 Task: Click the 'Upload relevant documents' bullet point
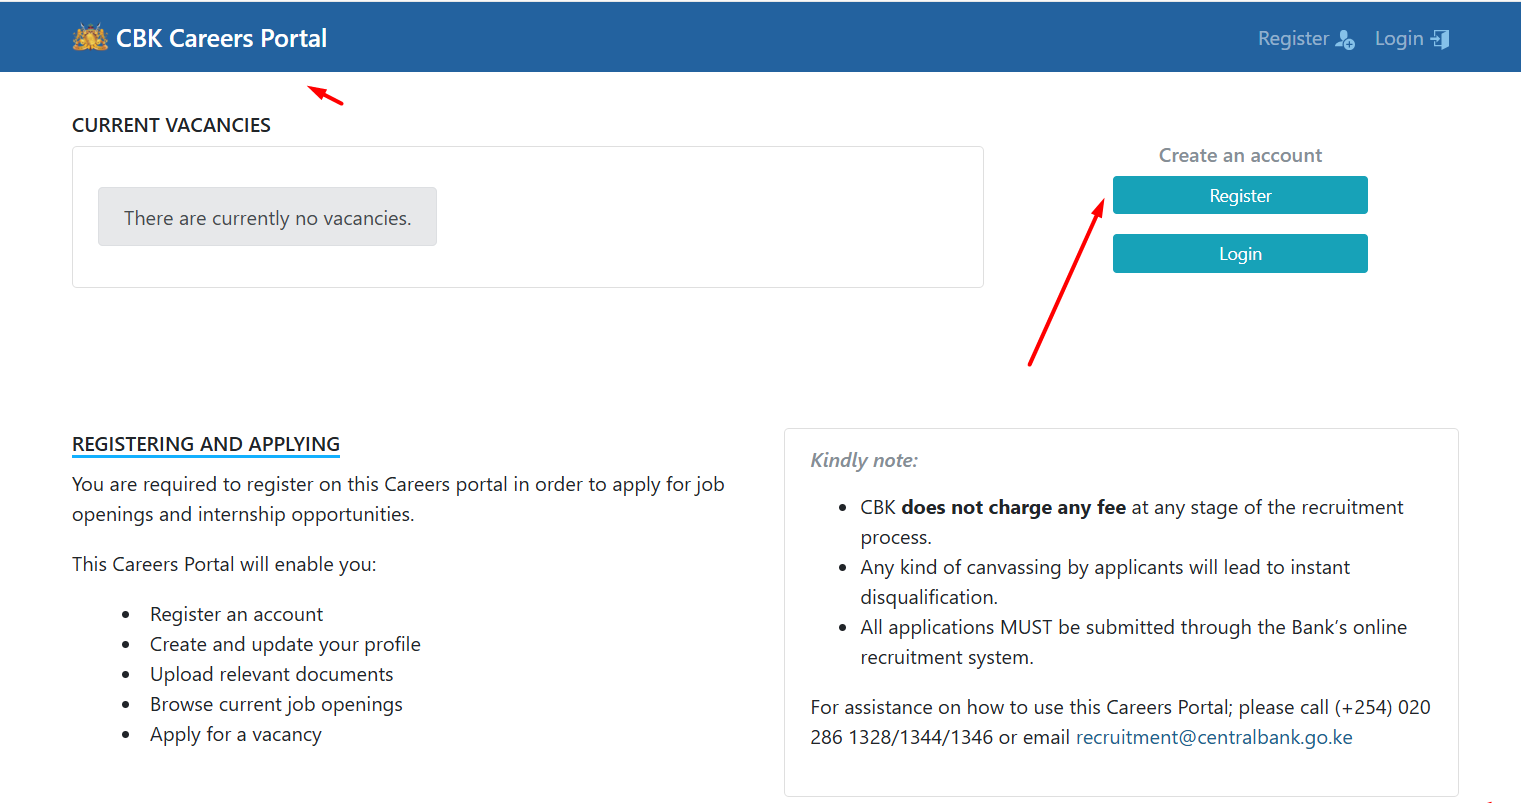tap(271, 674)
